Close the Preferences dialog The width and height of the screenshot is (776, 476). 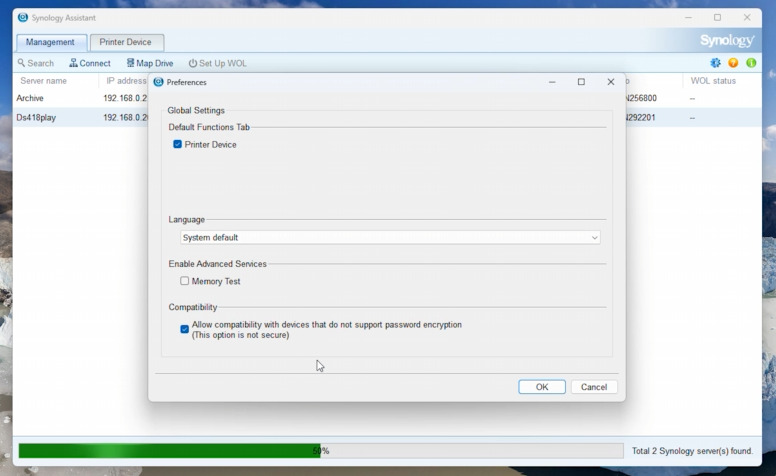pos(611,82)
